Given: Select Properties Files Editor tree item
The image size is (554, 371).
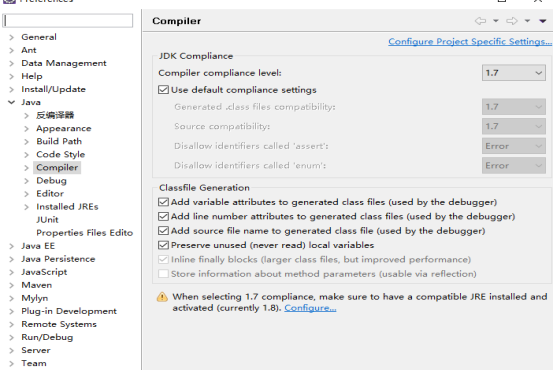Looking at the screenshot, I should (x=84, y=233).
